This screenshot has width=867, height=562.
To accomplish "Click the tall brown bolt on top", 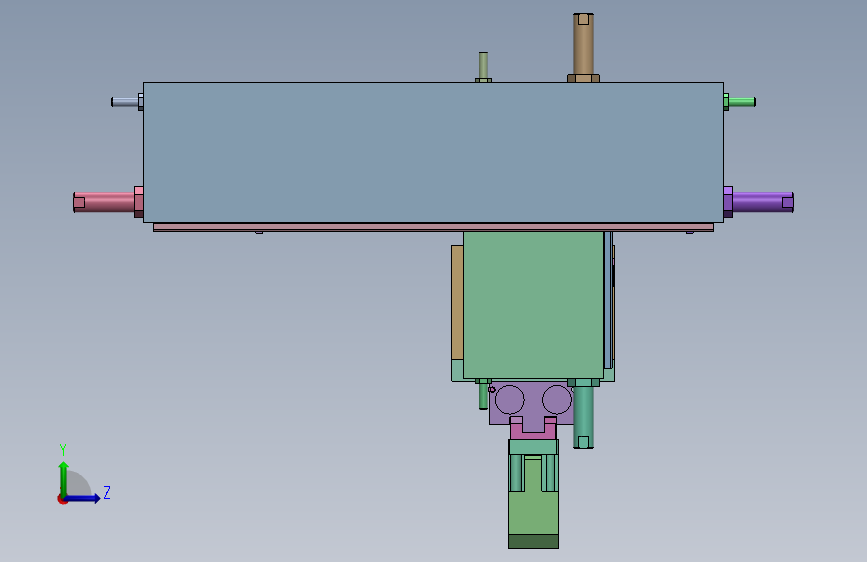I will click(x=583, y=48).
